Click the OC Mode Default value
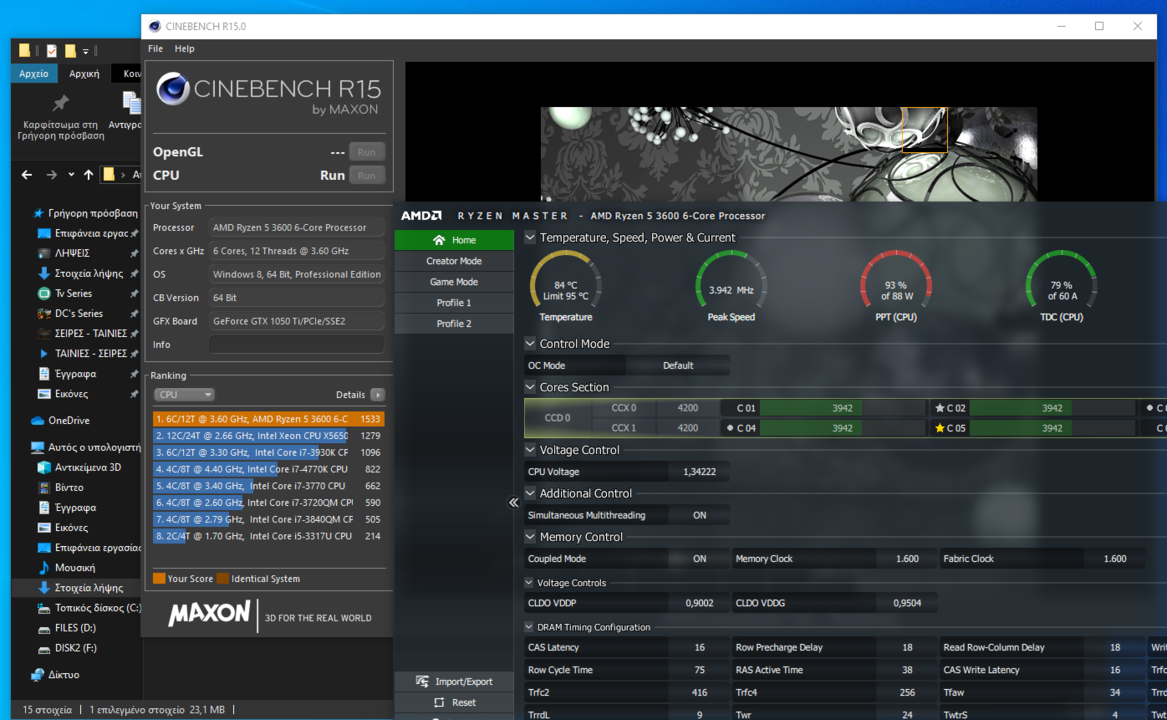The width and height of the screenshot is (1167, 720). pyautogui.click(x=677, y=366)
